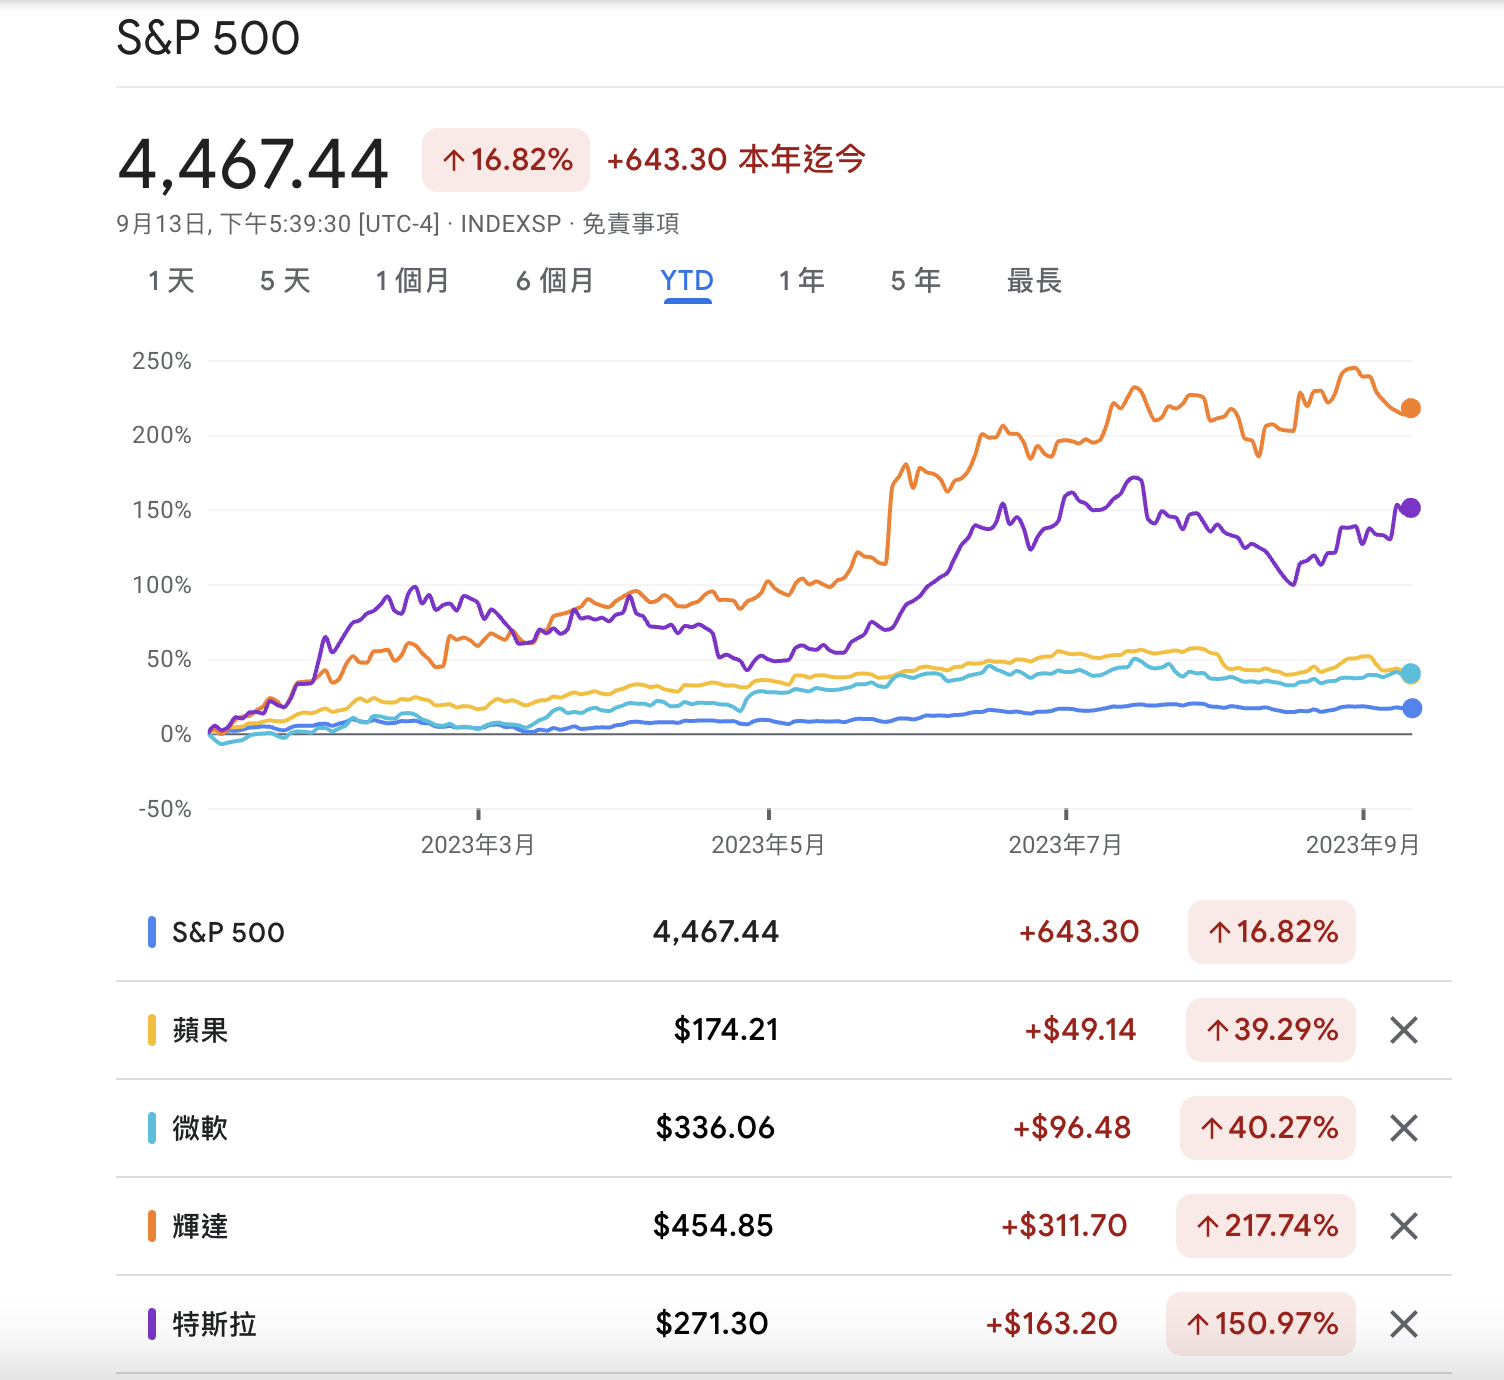Click the S&P 500 page title
This screenshot has width=1504, height=1380.
tap(208, 38)
